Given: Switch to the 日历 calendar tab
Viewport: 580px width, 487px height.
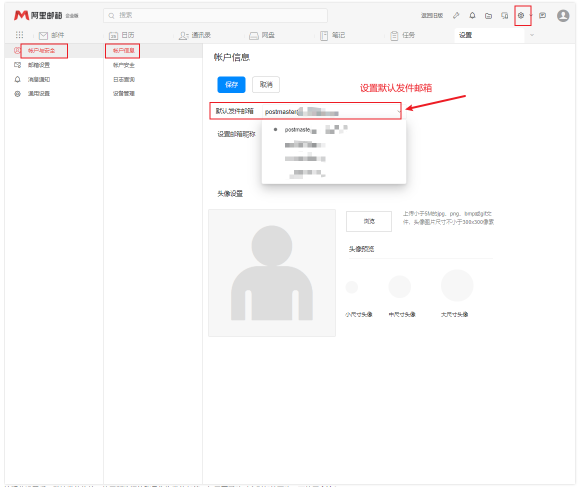Looking at the screenshot, I should coord(121,35).
